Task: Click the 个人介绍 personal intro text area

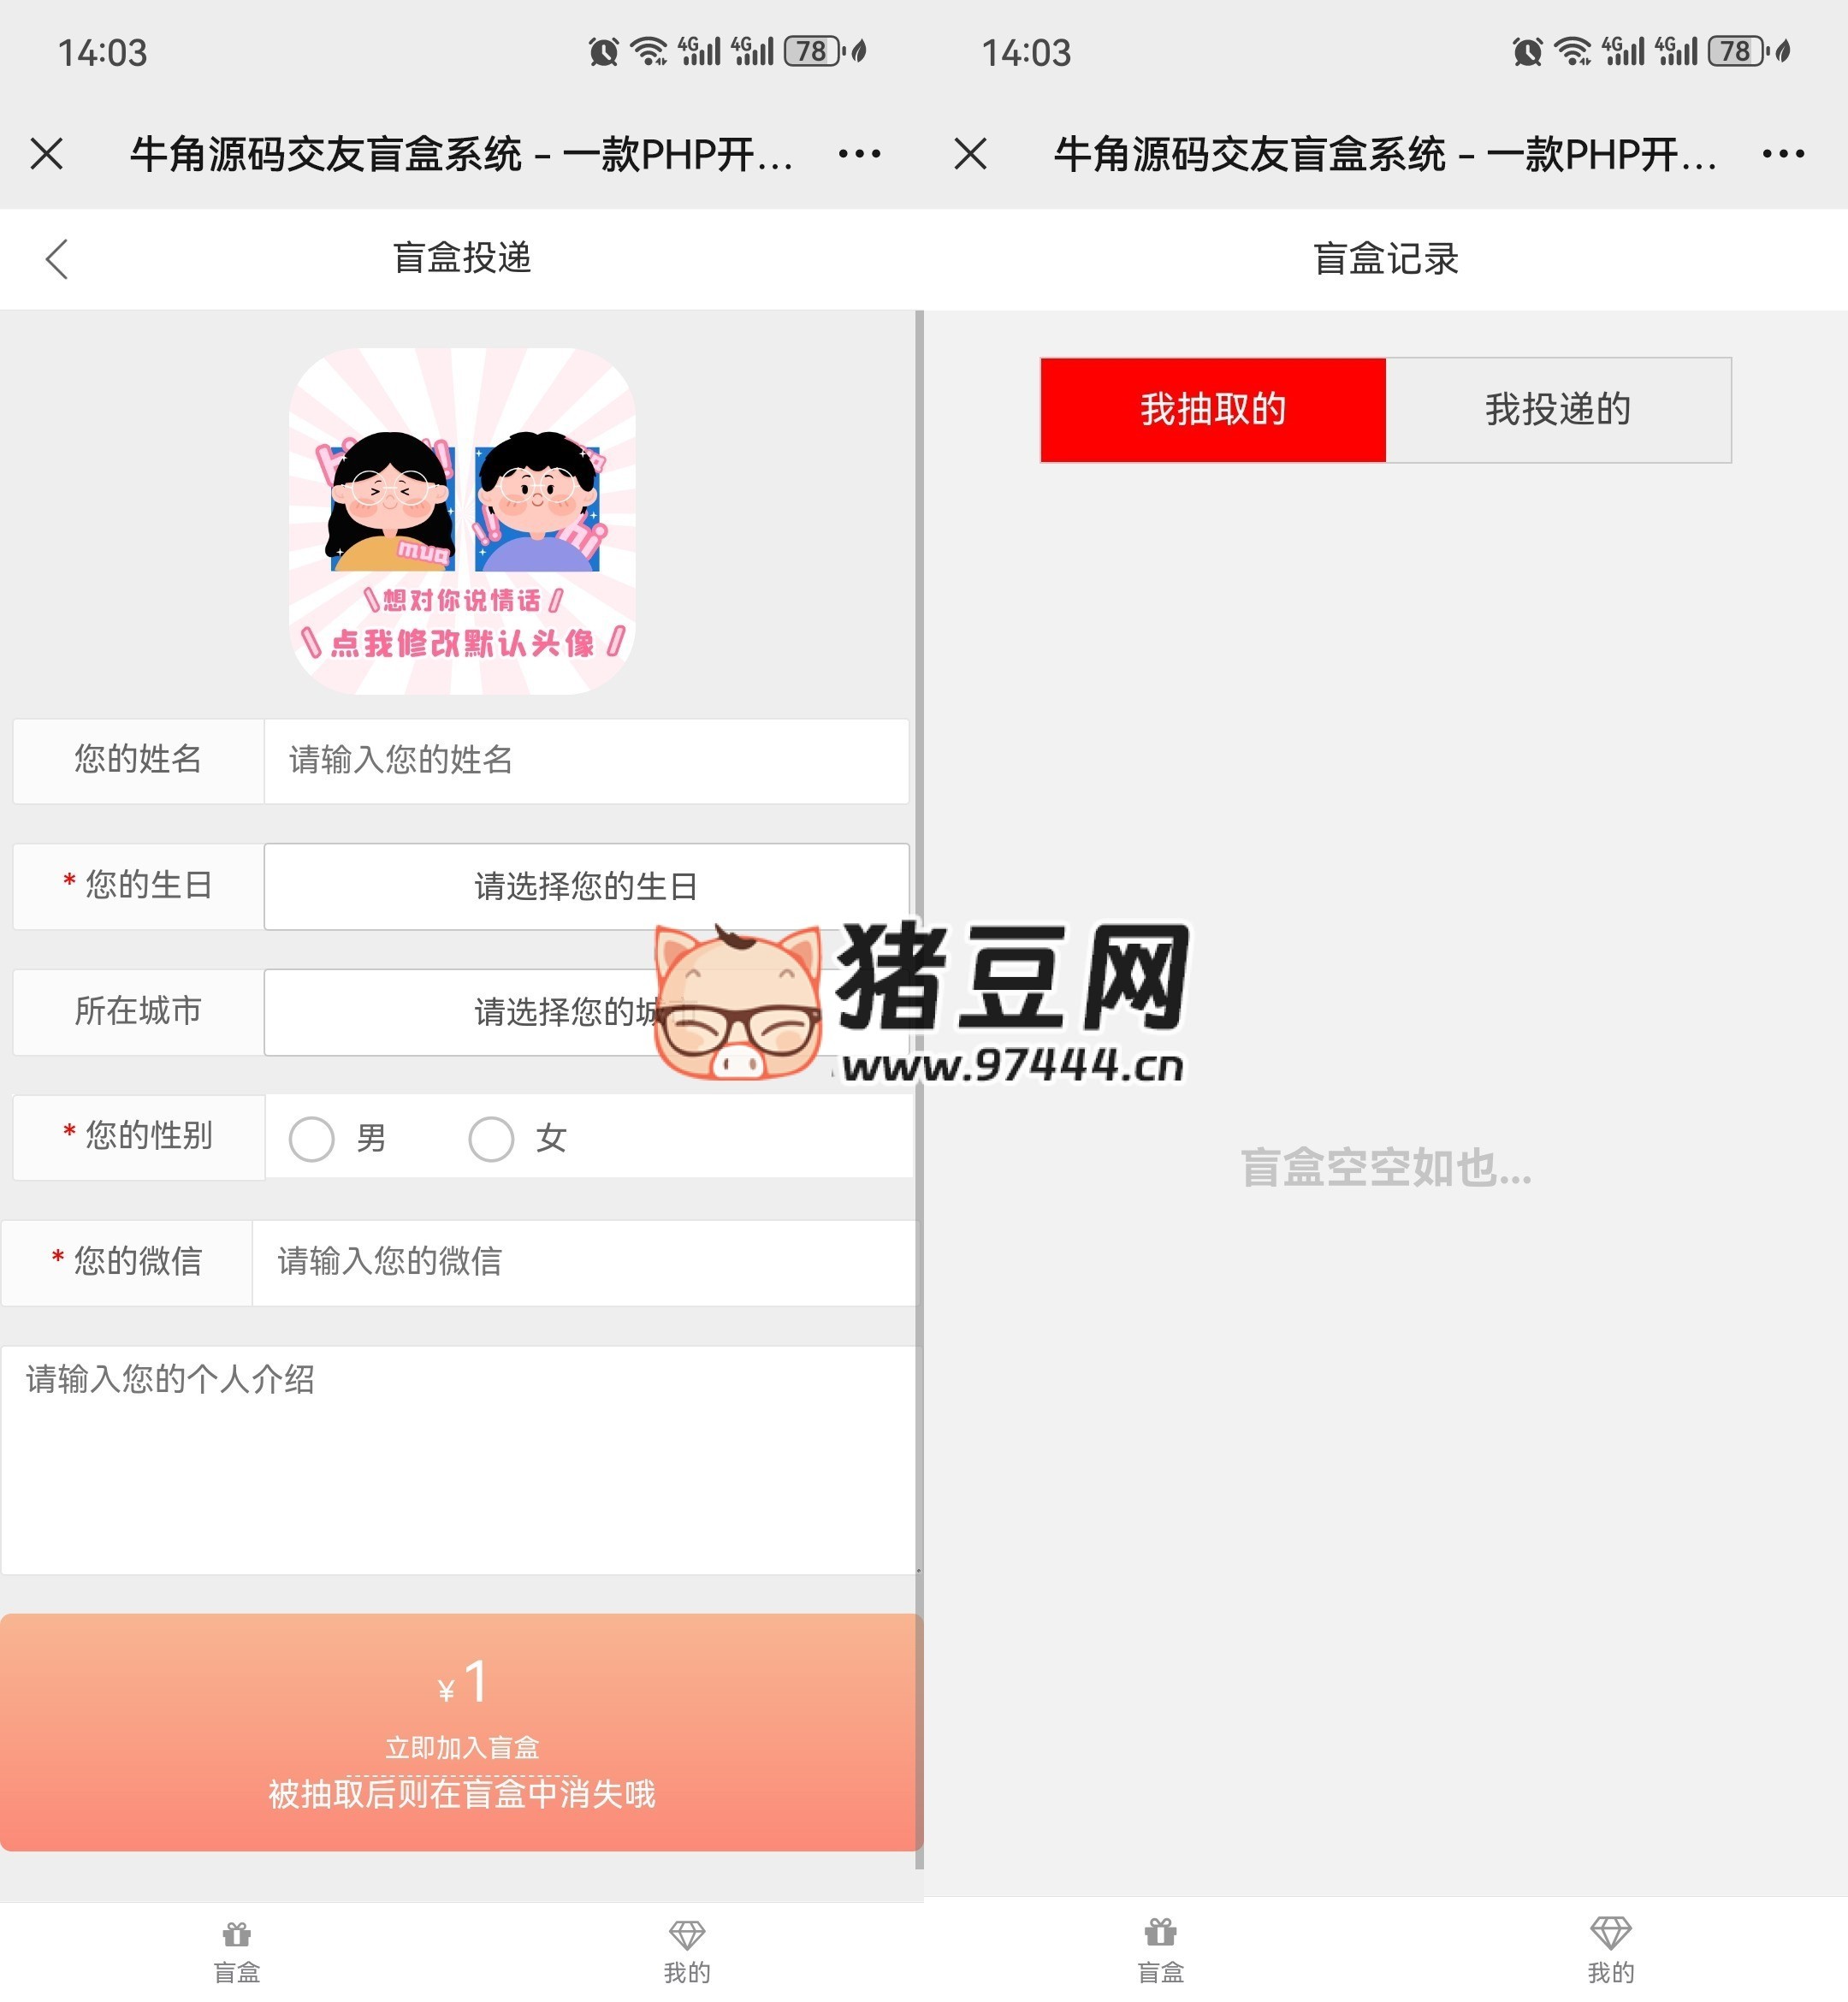Action: [x=458, y=1459]
